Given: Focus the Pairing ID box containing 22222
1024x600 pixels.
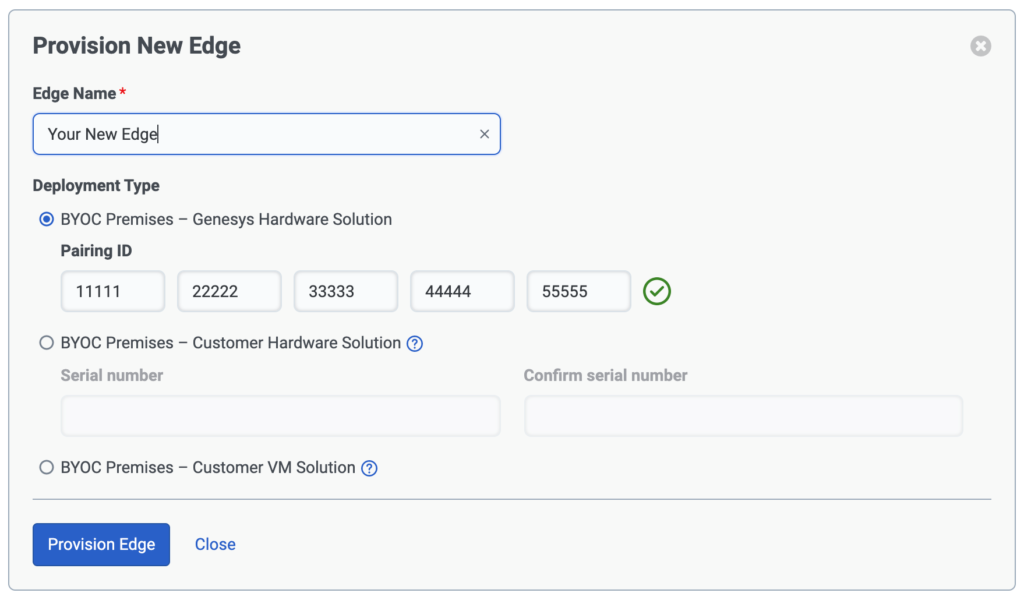Looking at the screenshot, I should click(x=229, y=291).
